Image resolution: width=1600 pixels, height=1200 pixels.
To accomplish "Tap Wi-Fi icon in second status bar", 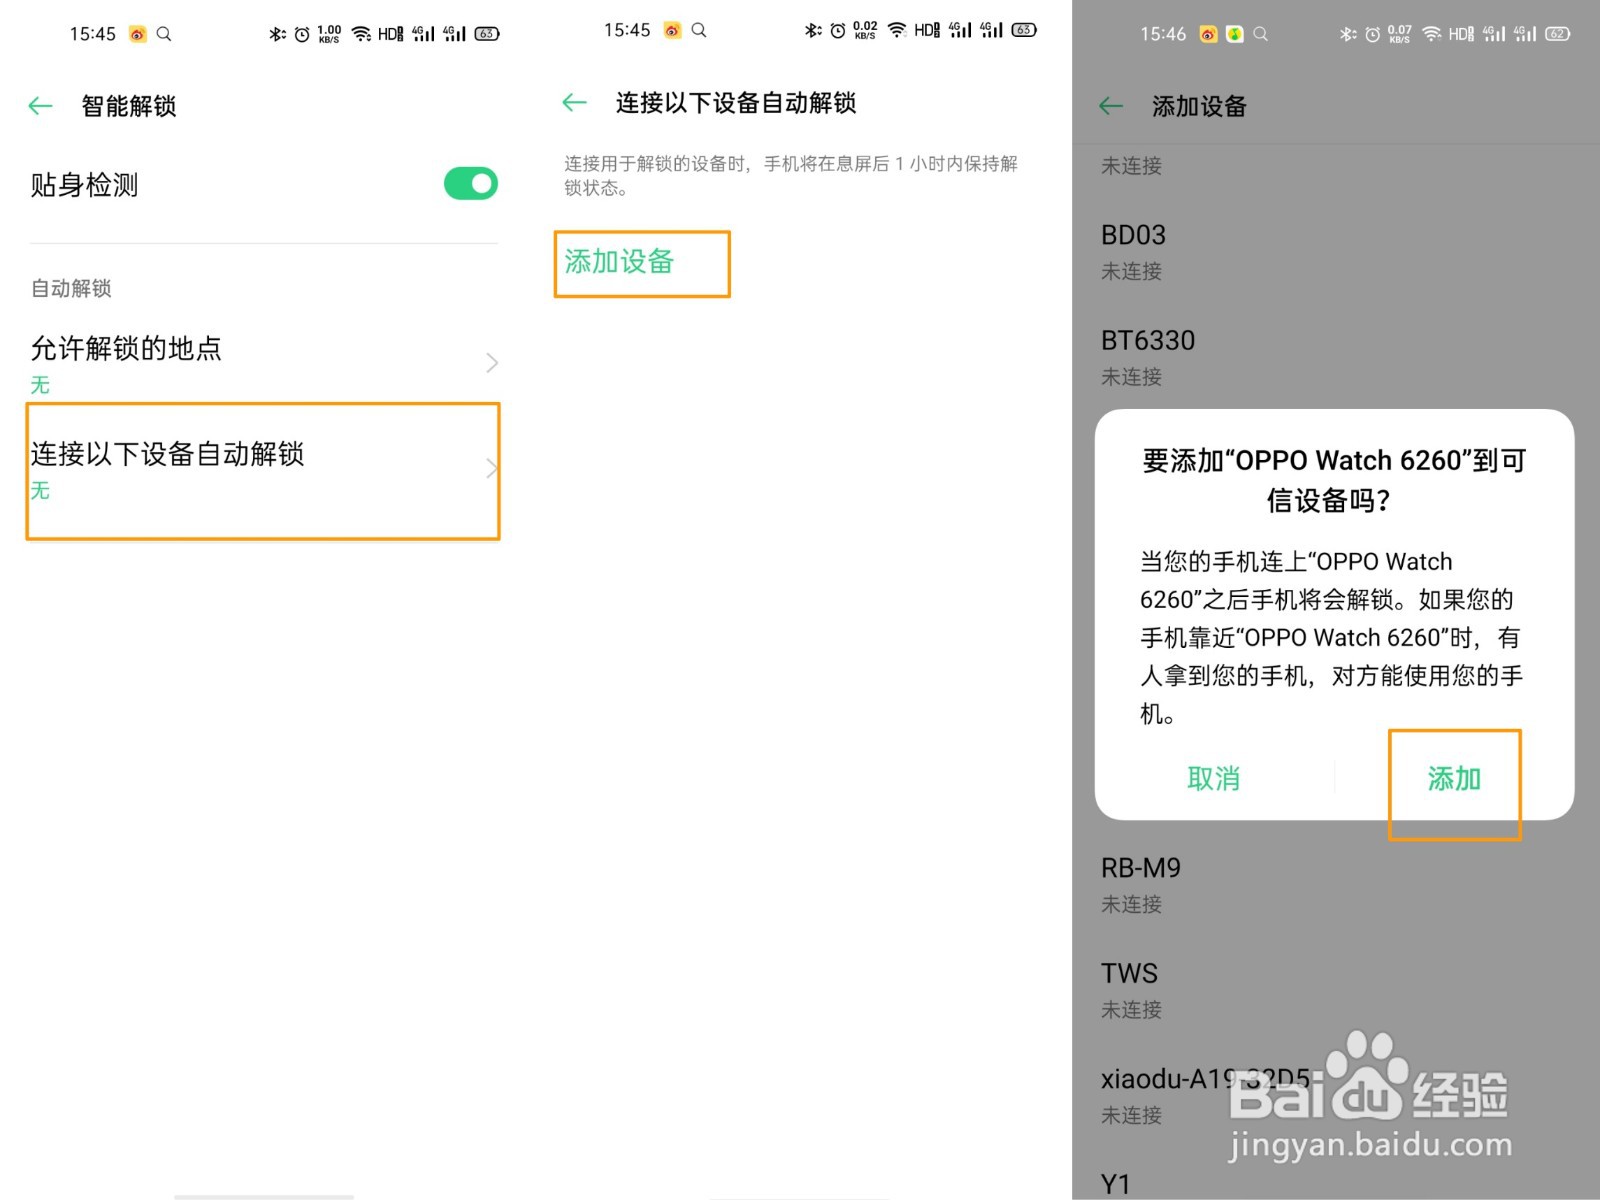I will 897,30.
